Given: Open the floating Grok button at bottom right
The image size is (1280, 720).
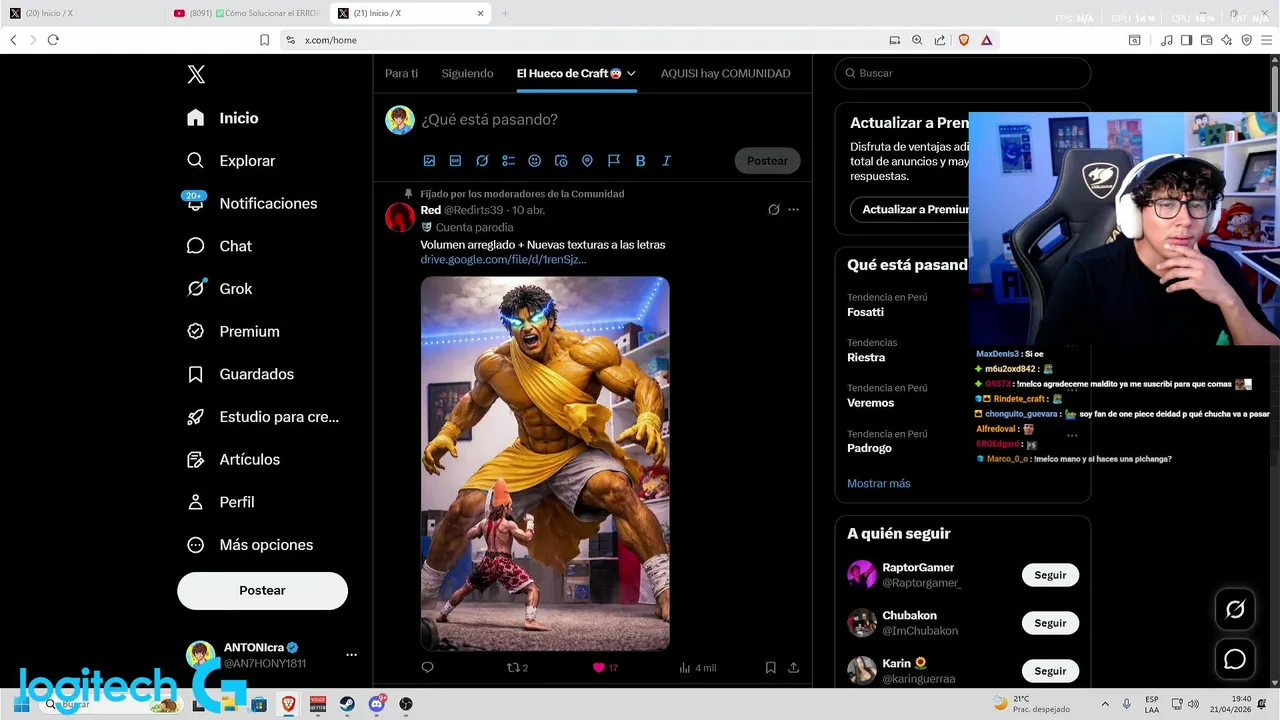Looking at the screenshot, I should [1235, 609].
